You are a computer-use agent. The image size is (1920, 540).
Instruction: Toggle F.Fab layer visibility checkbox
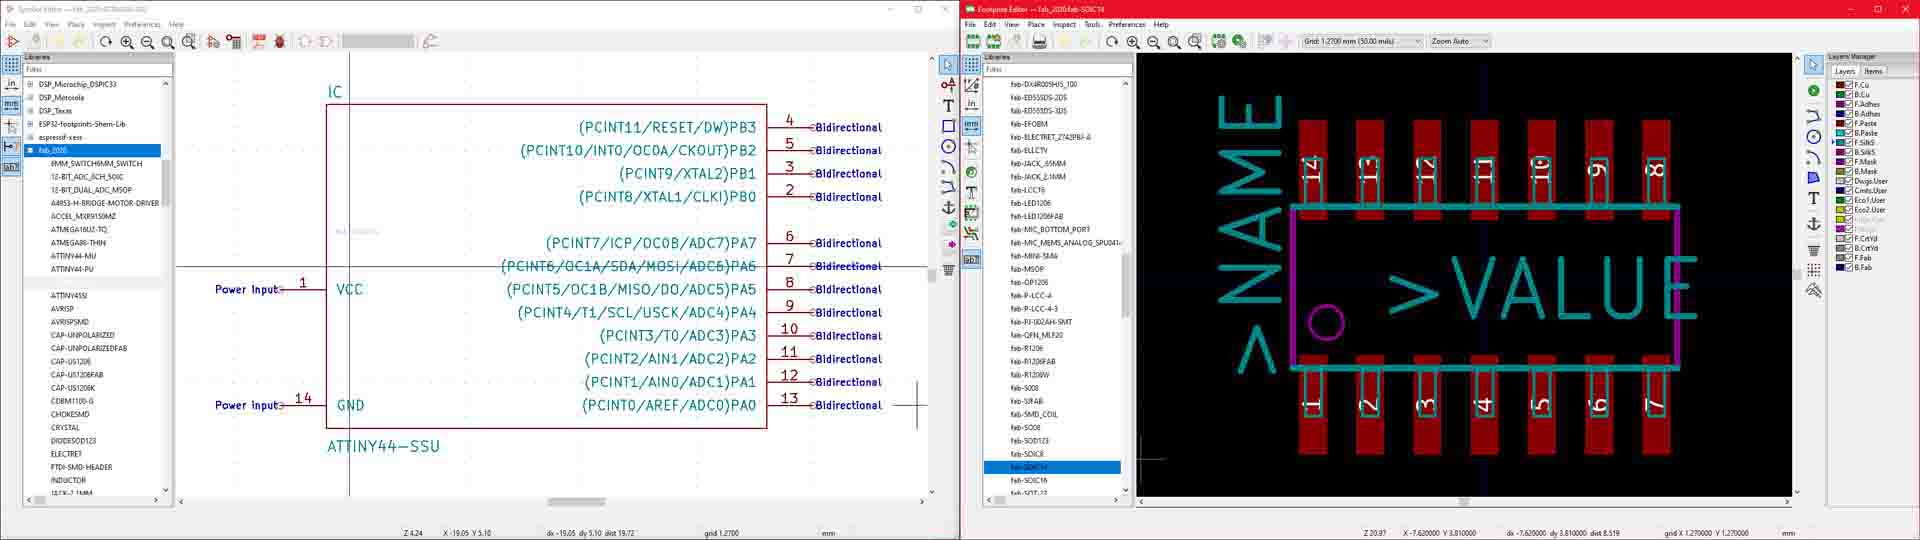coord(1849,258)
